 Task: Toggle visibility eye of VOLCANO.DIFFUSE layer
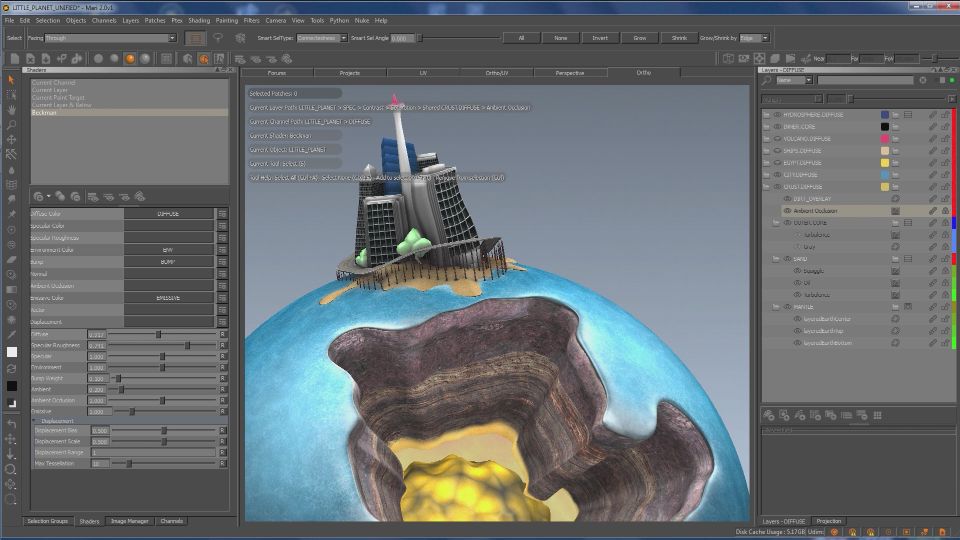tap(778, 138)
